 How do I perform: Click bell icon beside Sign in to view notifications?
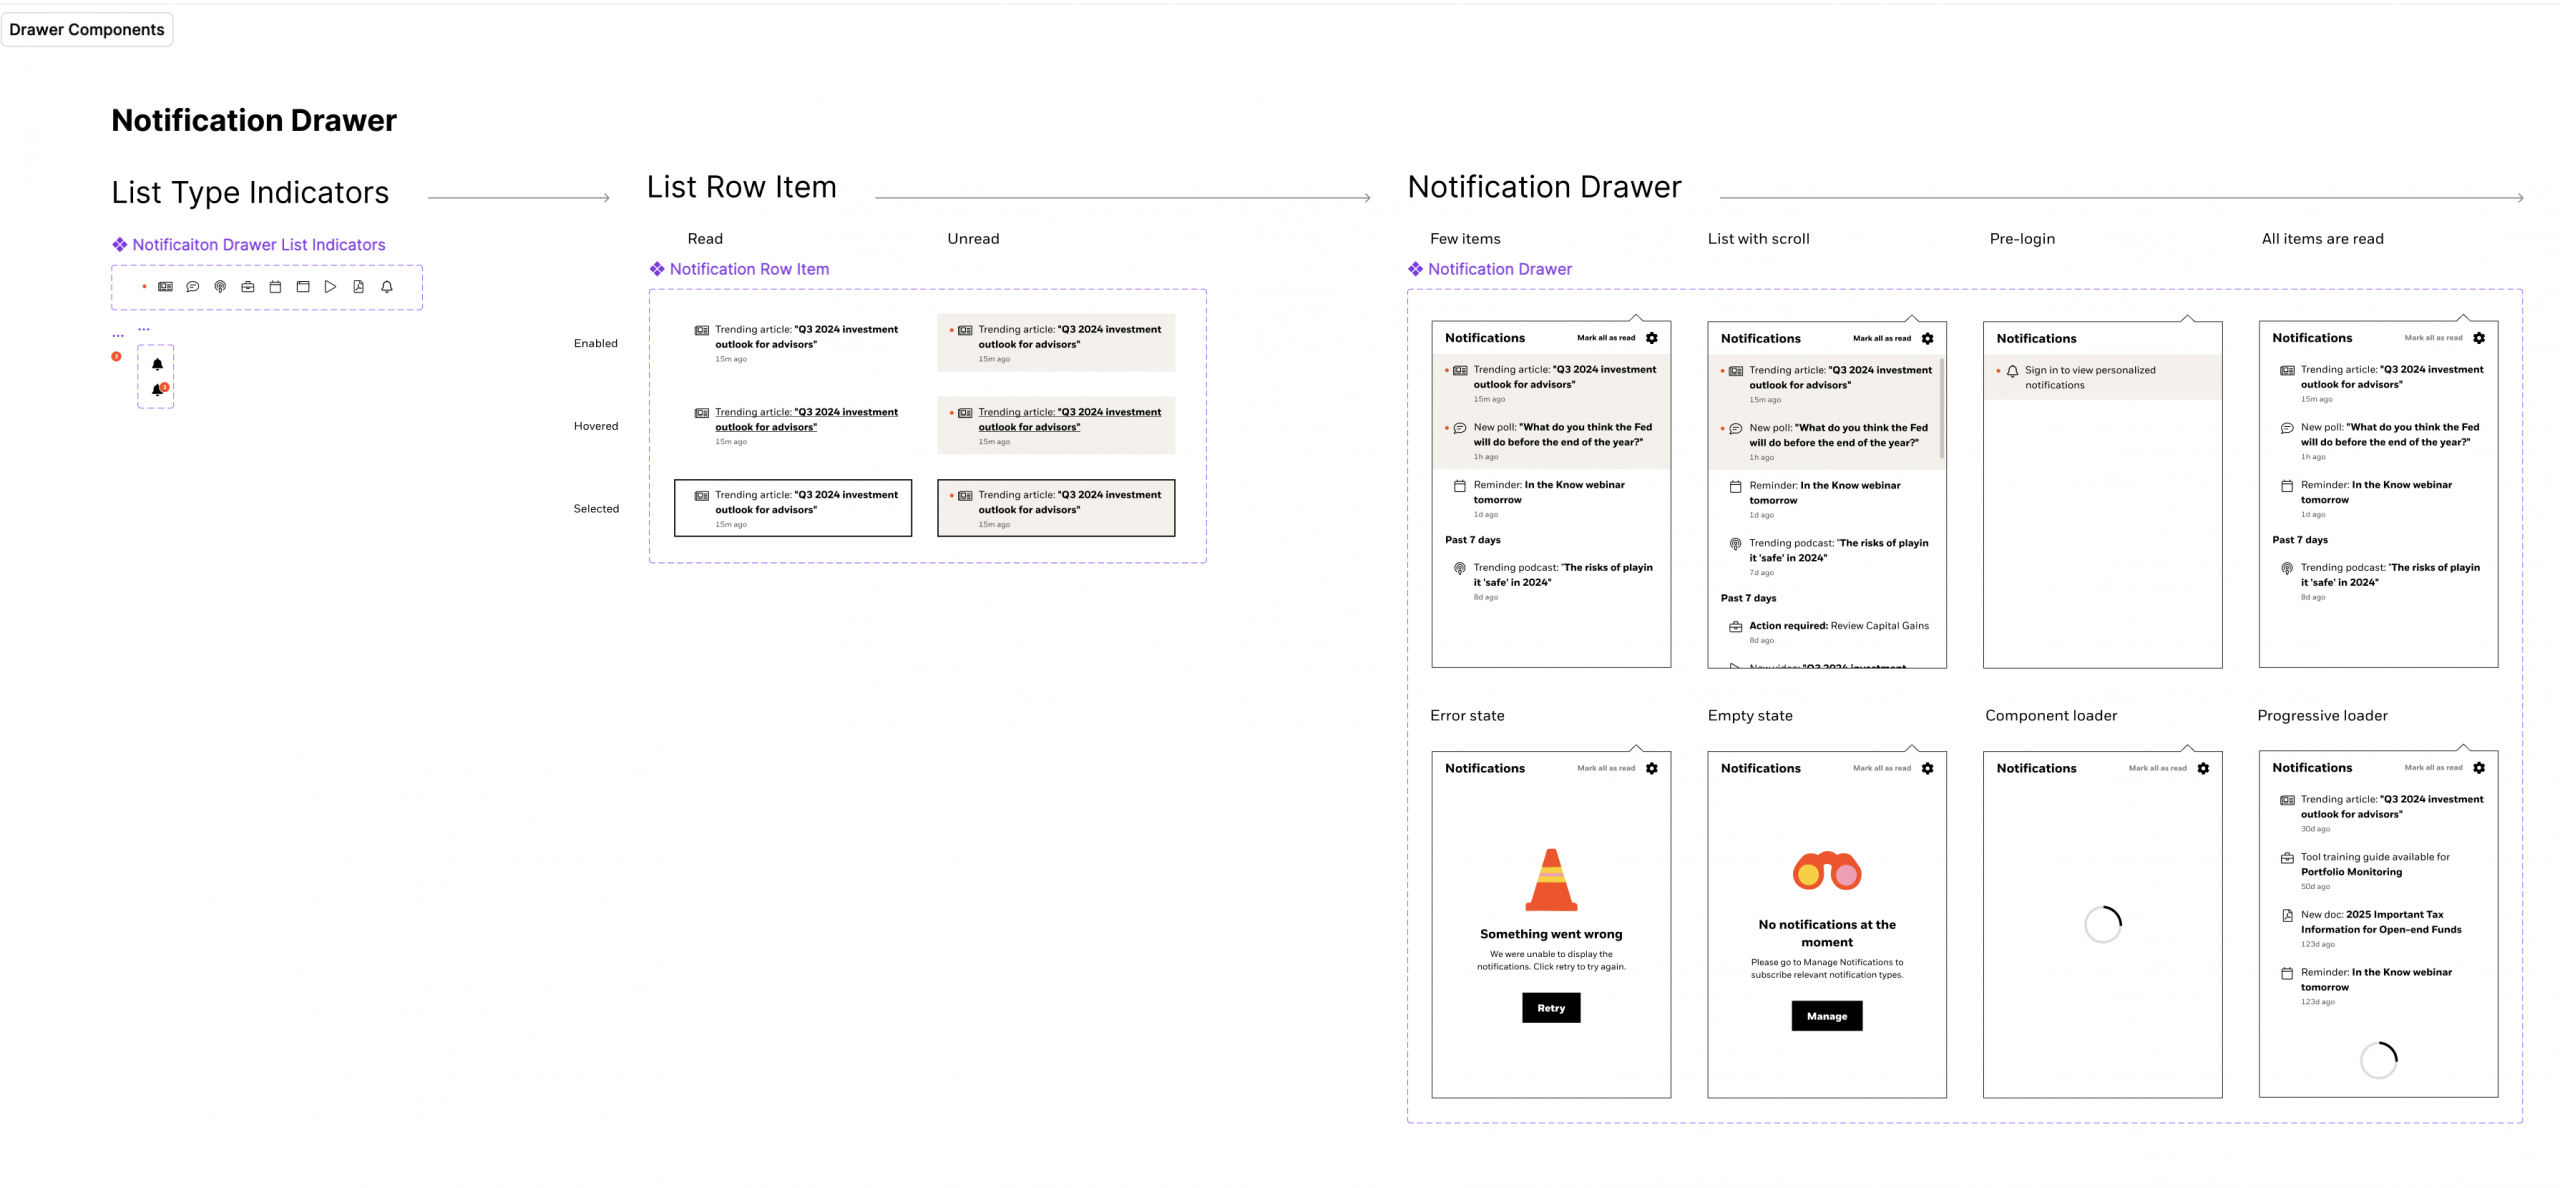pos(2012,372)
